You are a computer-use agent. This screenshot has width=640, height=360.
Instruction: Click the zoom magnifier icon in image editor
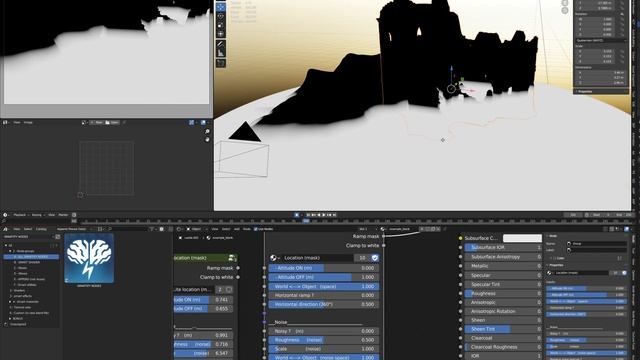pyautogui.click(x=207, y=131)
